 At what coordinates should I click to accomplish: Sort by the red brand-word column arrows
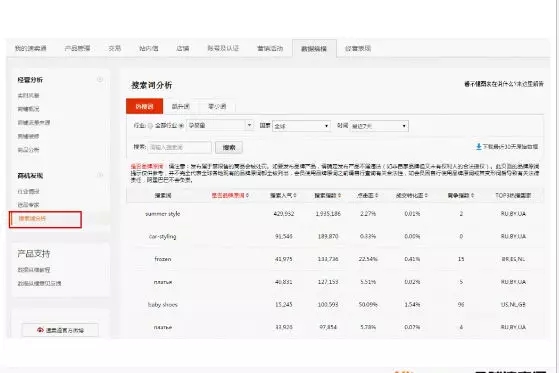(247, 195)
